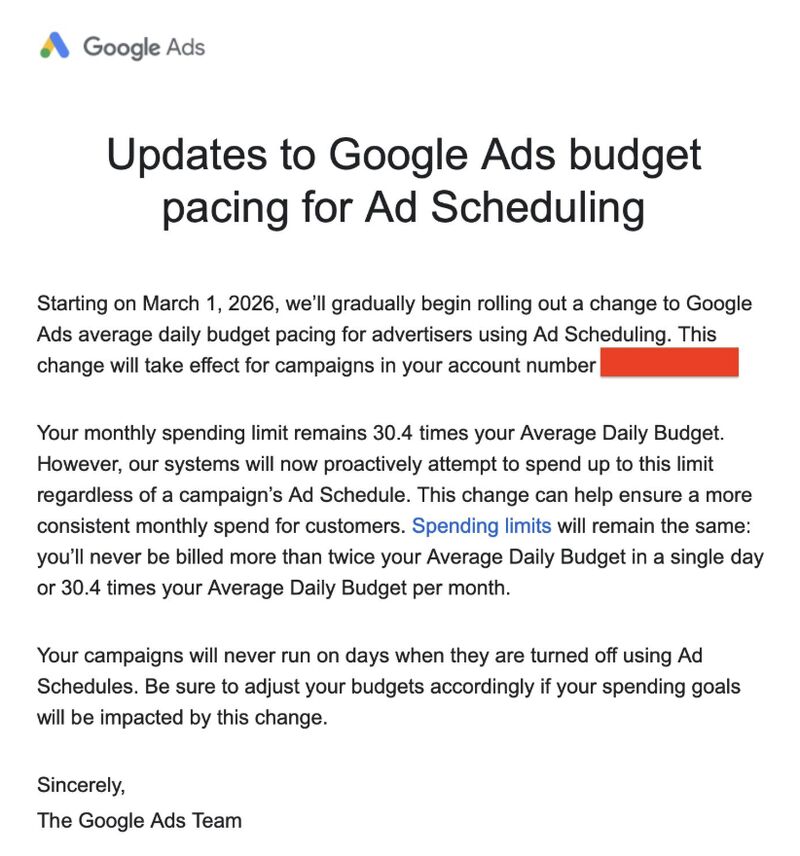
Task: Click the "Google Ads" wordmark text
Action: coord(144,47)
